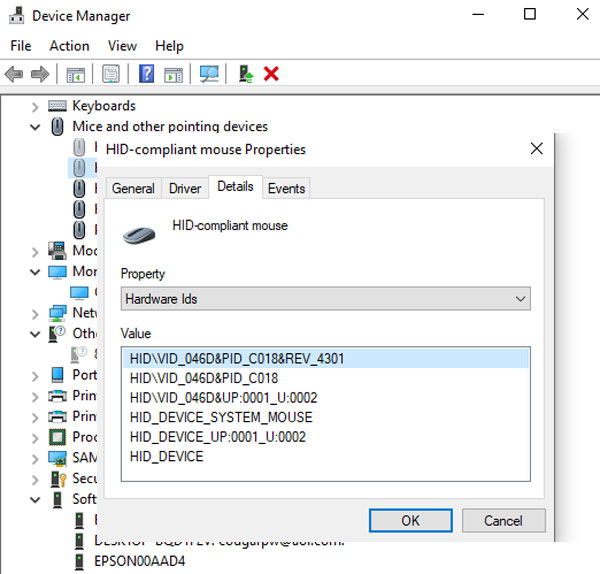
Task: Switch to the Driver tab
Action: (x=185, y=188)
